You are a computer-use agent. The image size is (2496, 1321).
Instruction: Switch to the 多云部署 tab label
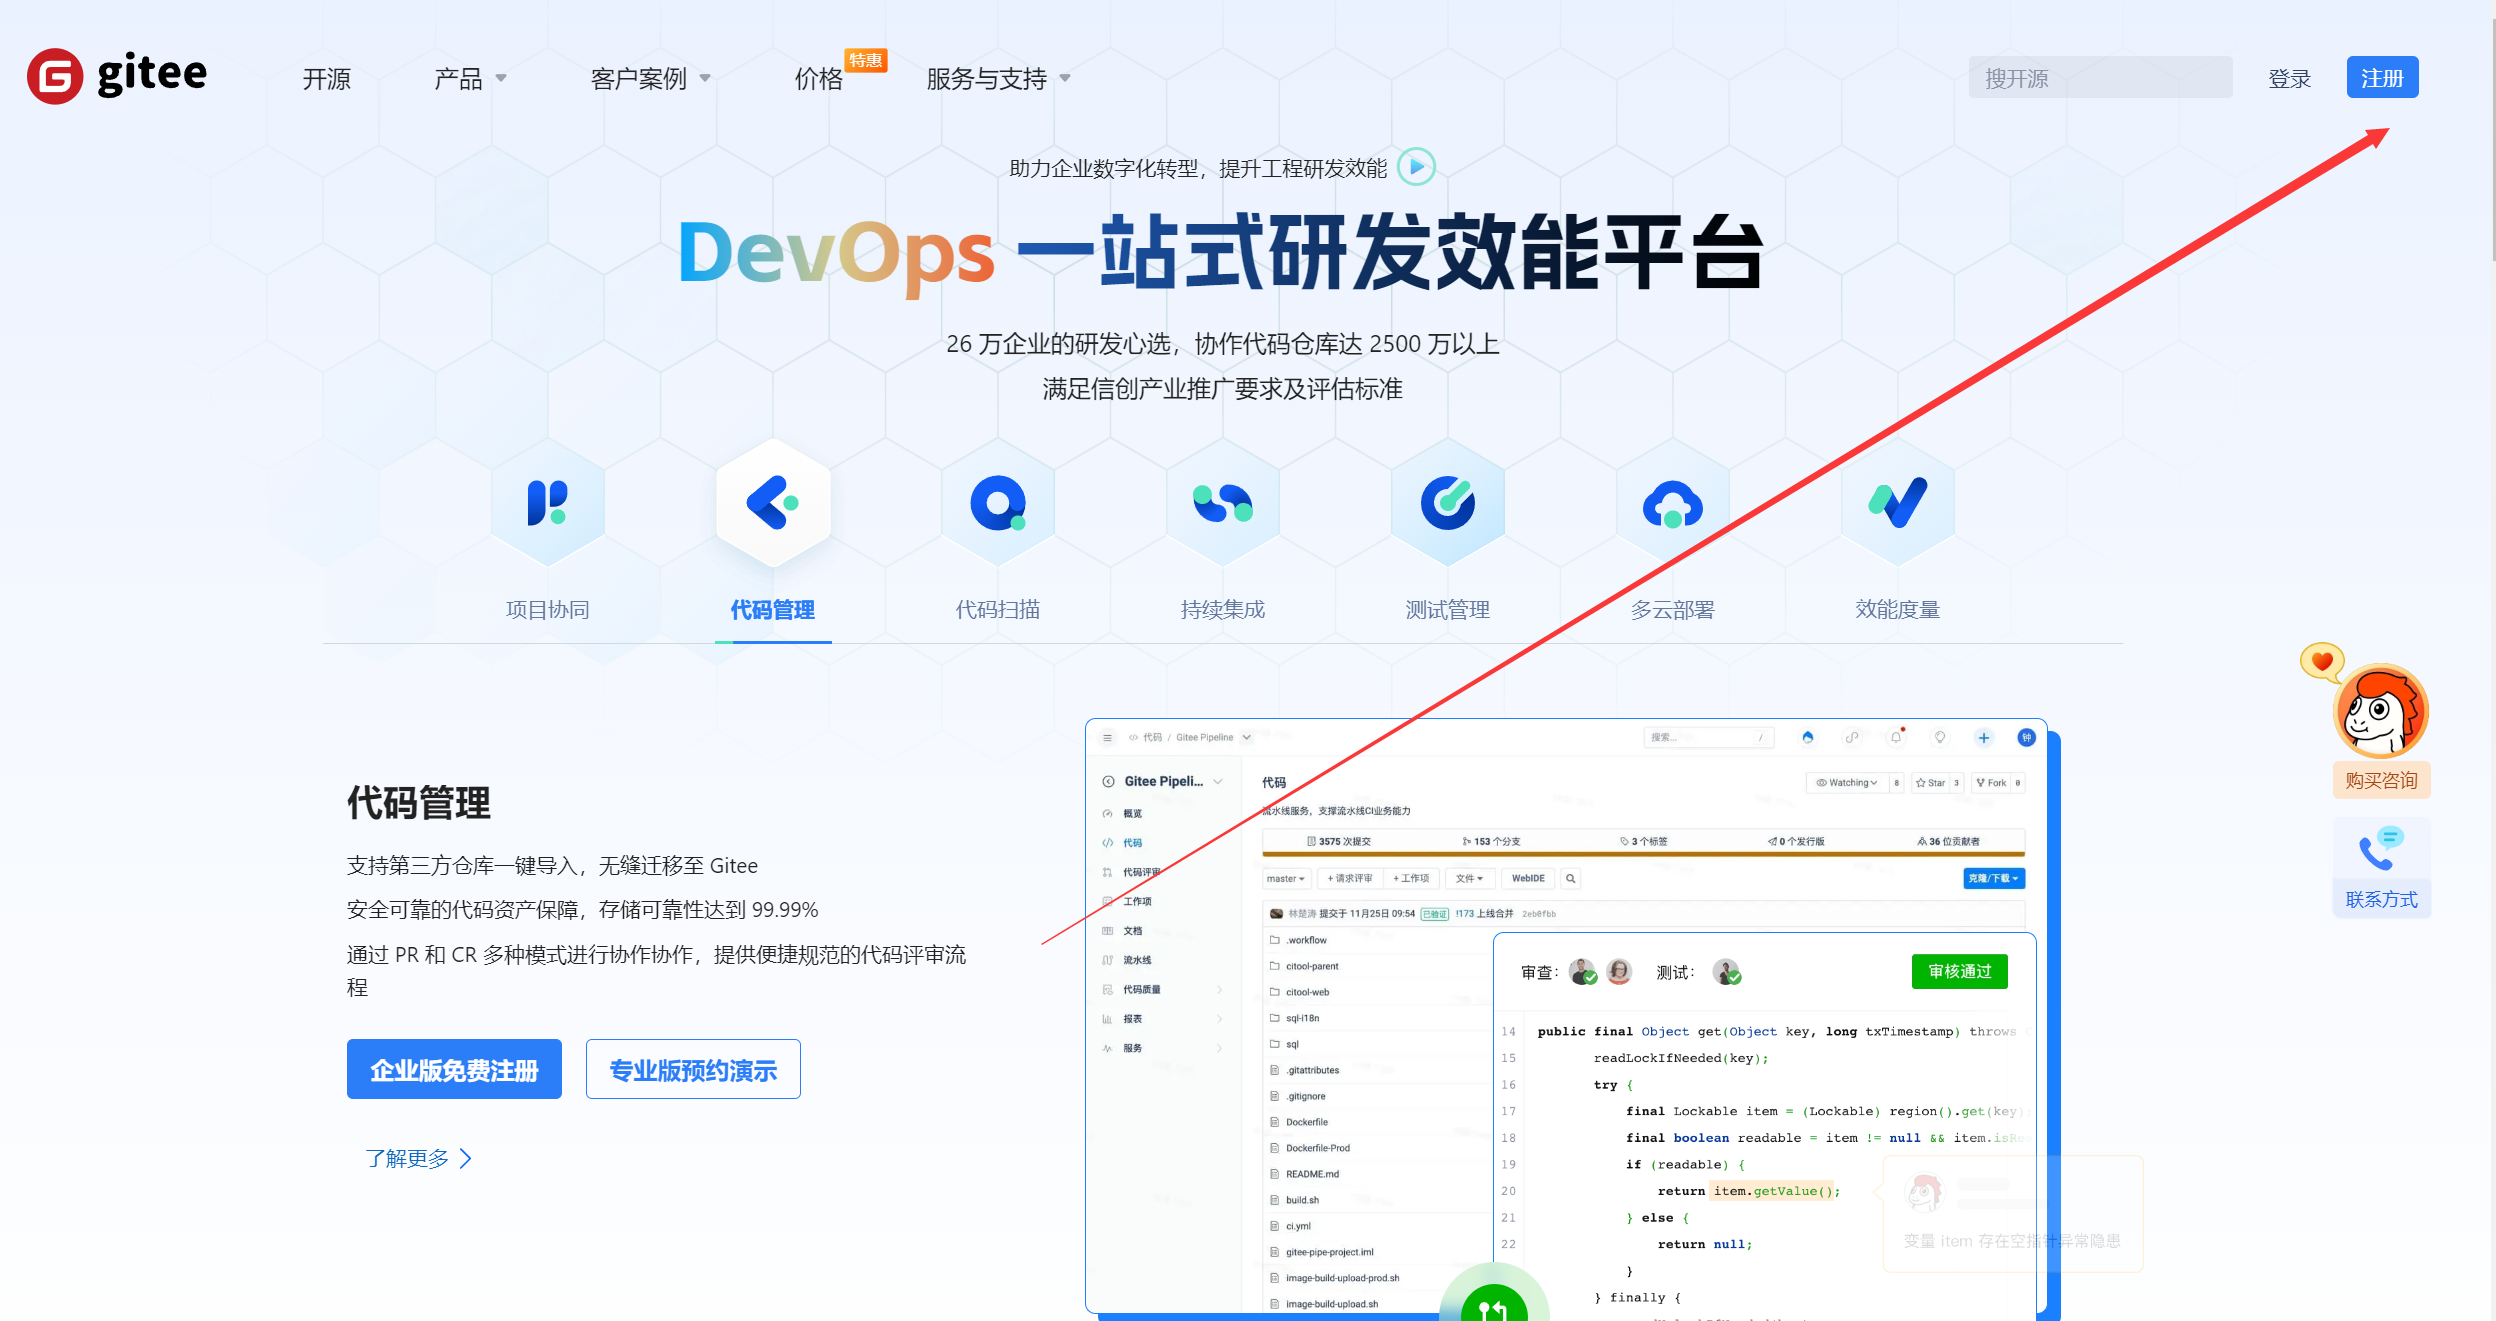click(1673, 610)
